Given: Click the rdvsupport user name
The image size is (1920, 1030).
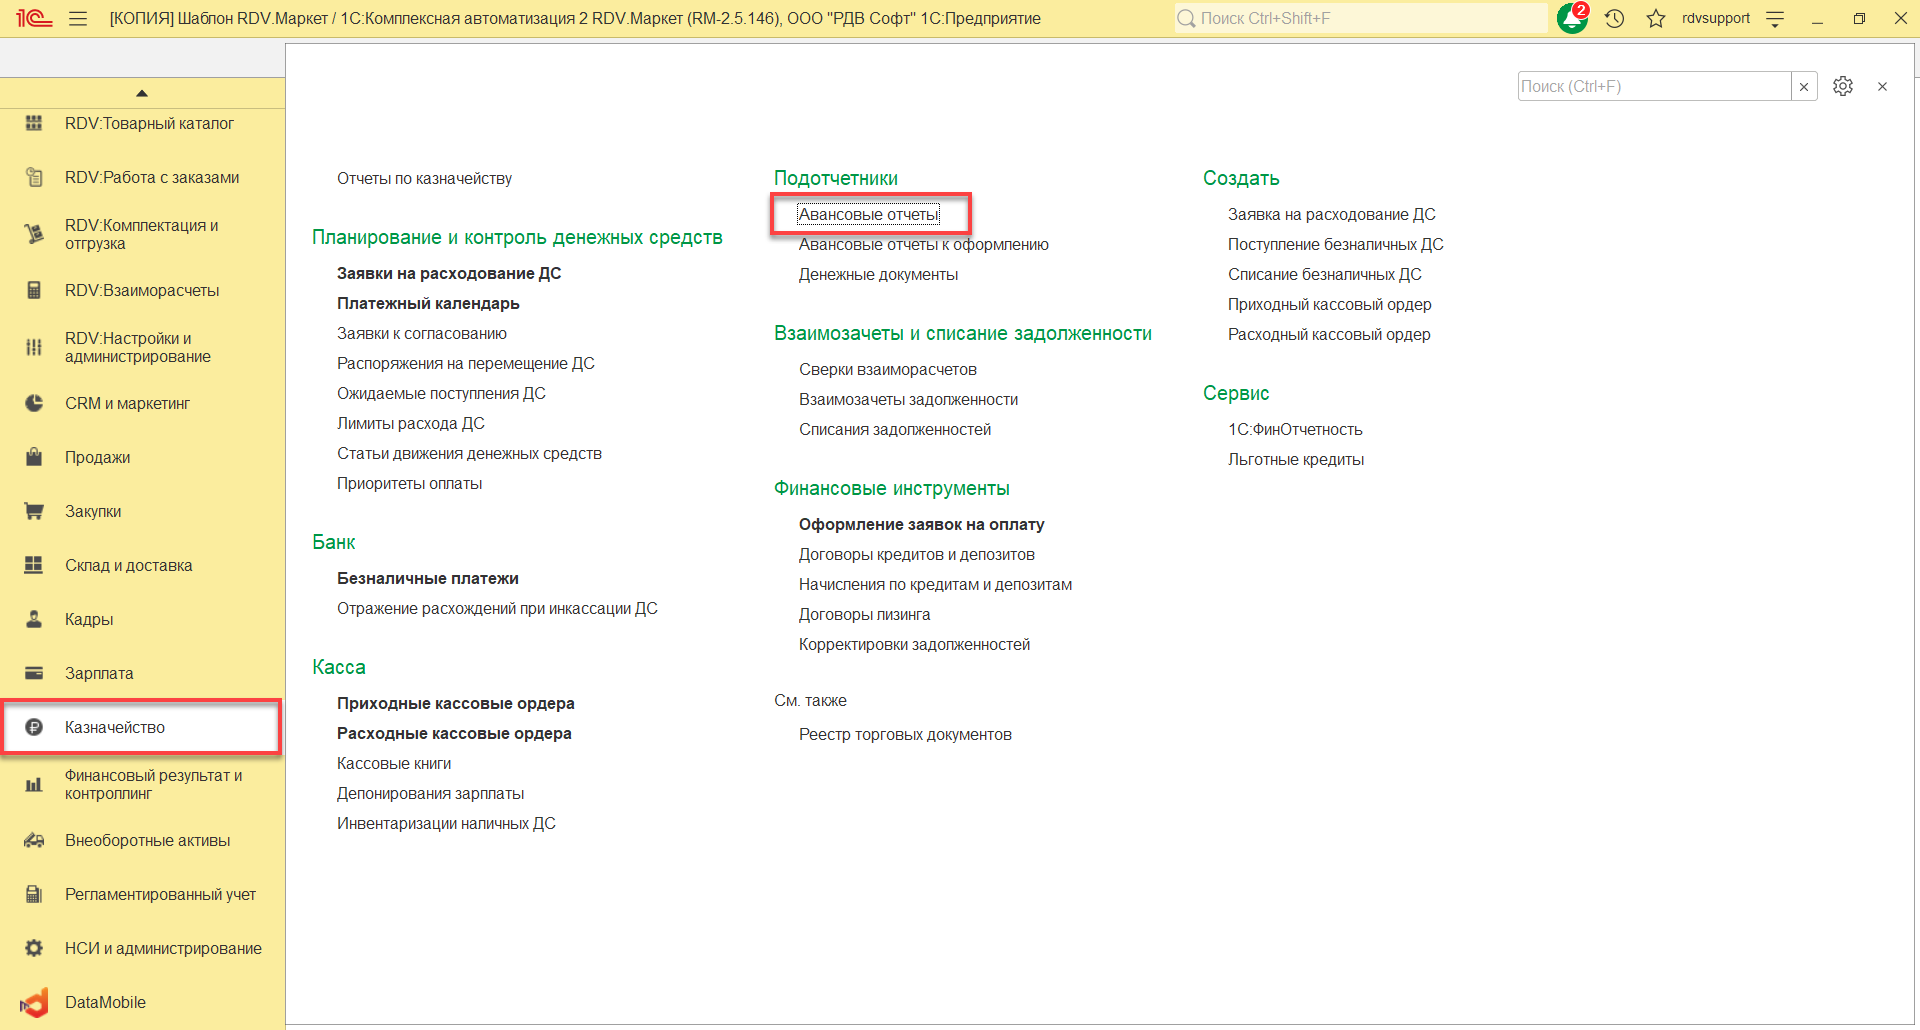Looking at the screenshot, I should coord(1716,18).
